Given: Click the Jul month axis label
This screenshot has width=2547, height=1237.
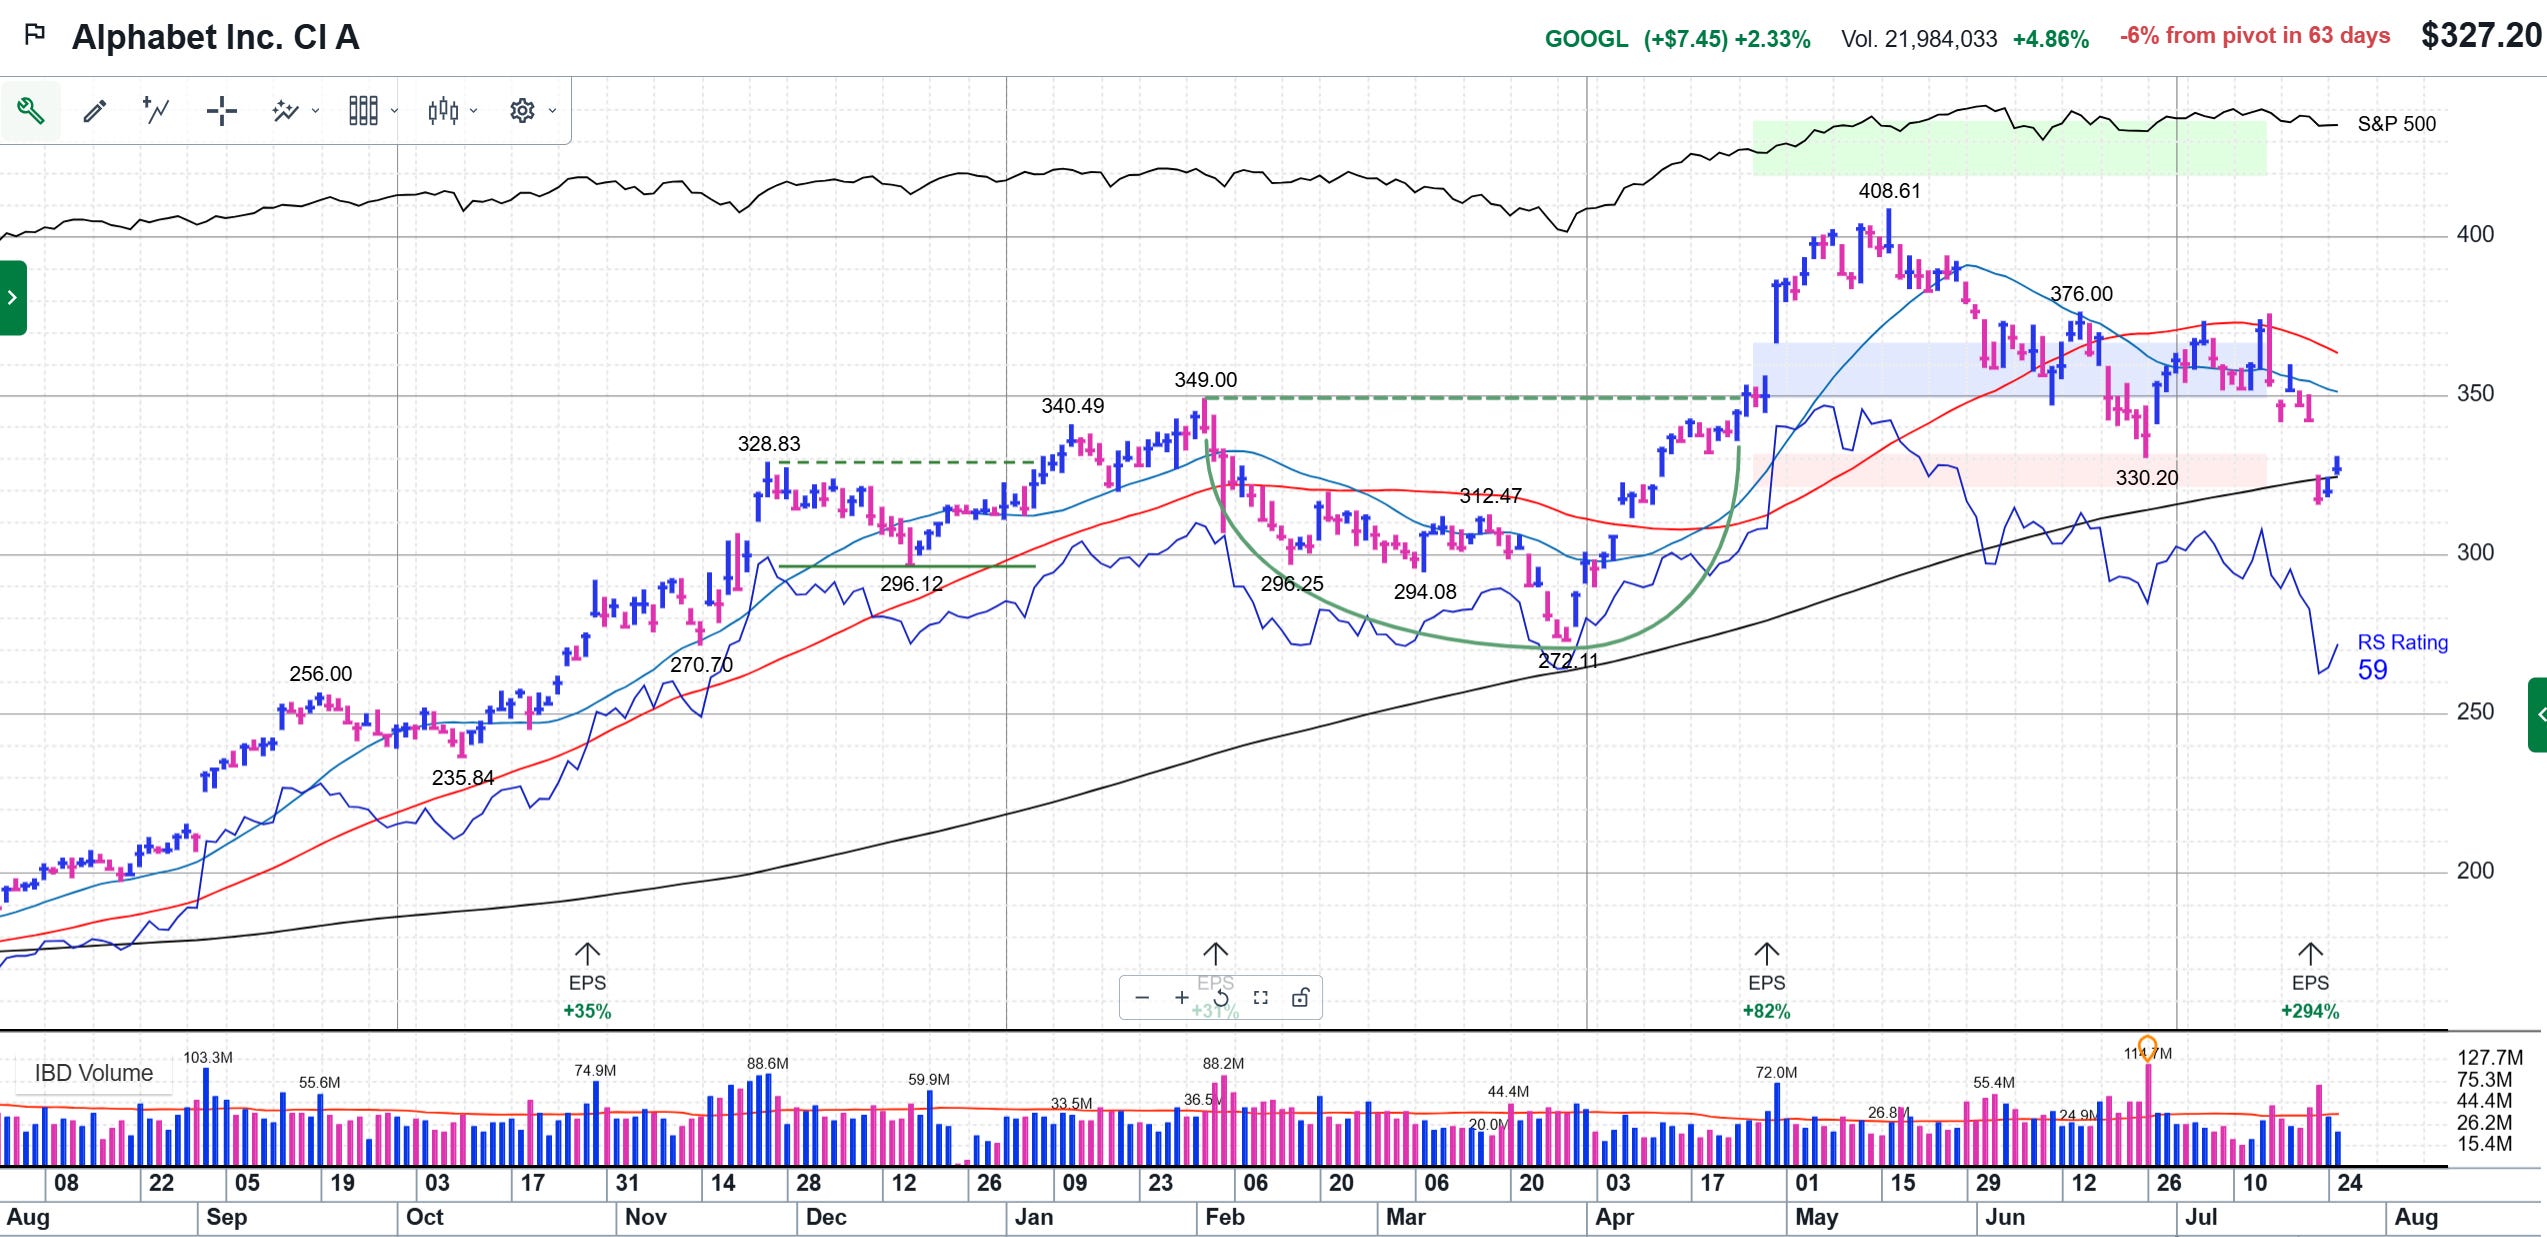Looking at the screenshot, I should coord(2201,1217).
